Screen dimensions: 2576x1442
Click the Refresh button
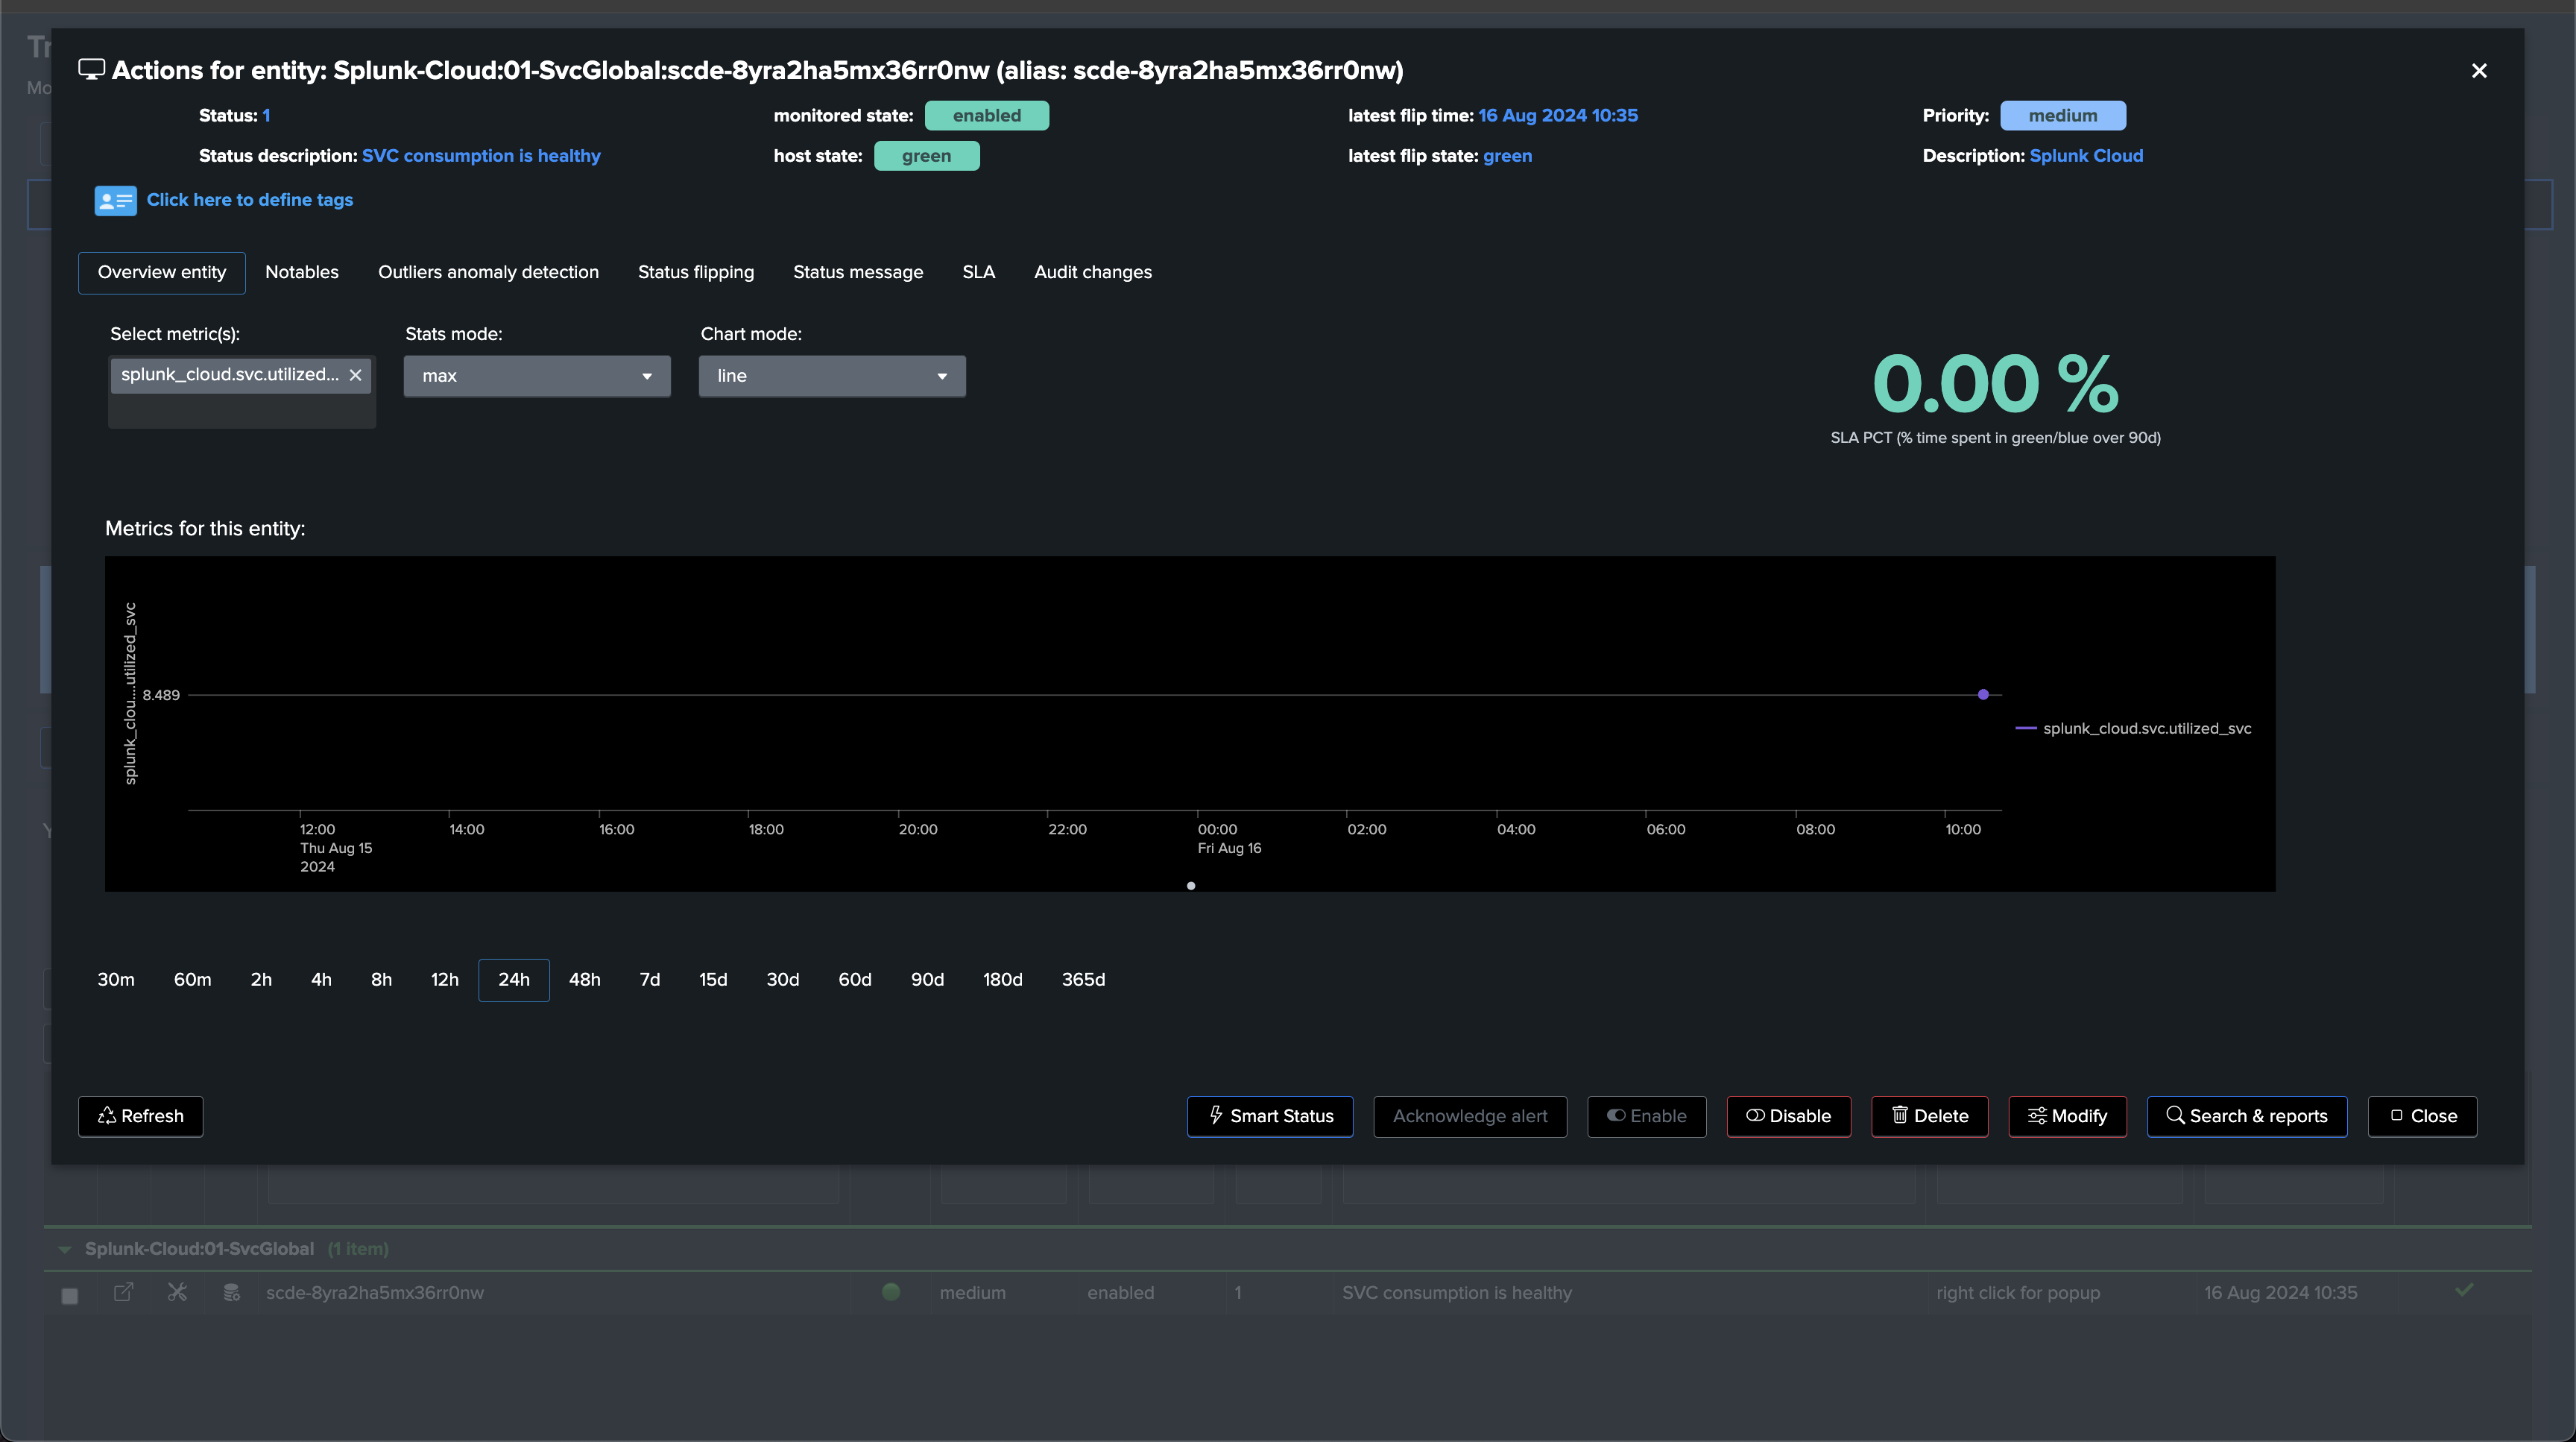pos(141,1116)
